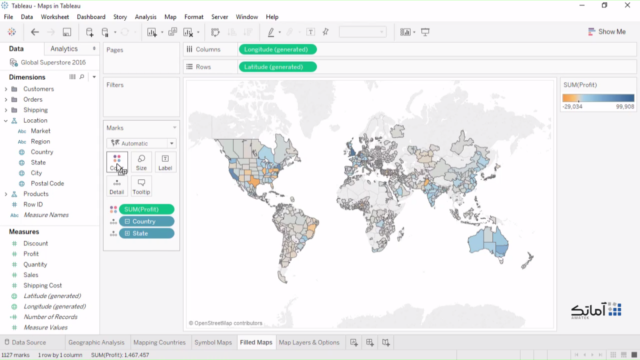Image resolution: width=640 pixels, height=360 pixels.
Task: Select the Discount measure
Action: pyautogui.click(x=36, y=244)
